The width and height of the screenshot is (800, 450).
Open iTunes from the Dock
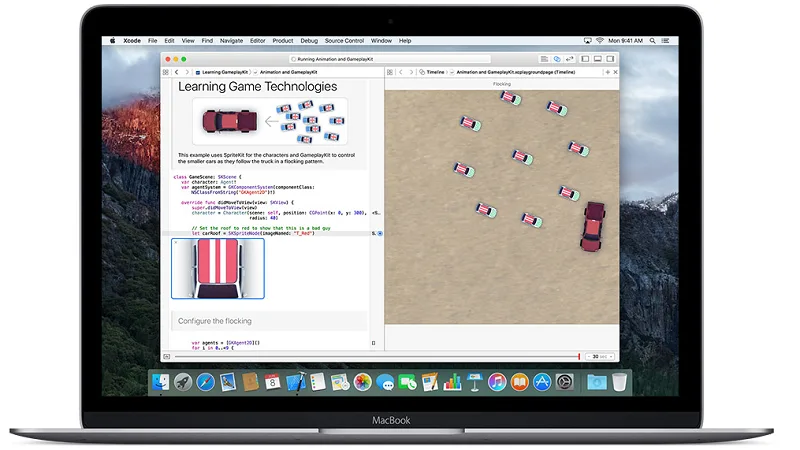click(x=497, y=382)
